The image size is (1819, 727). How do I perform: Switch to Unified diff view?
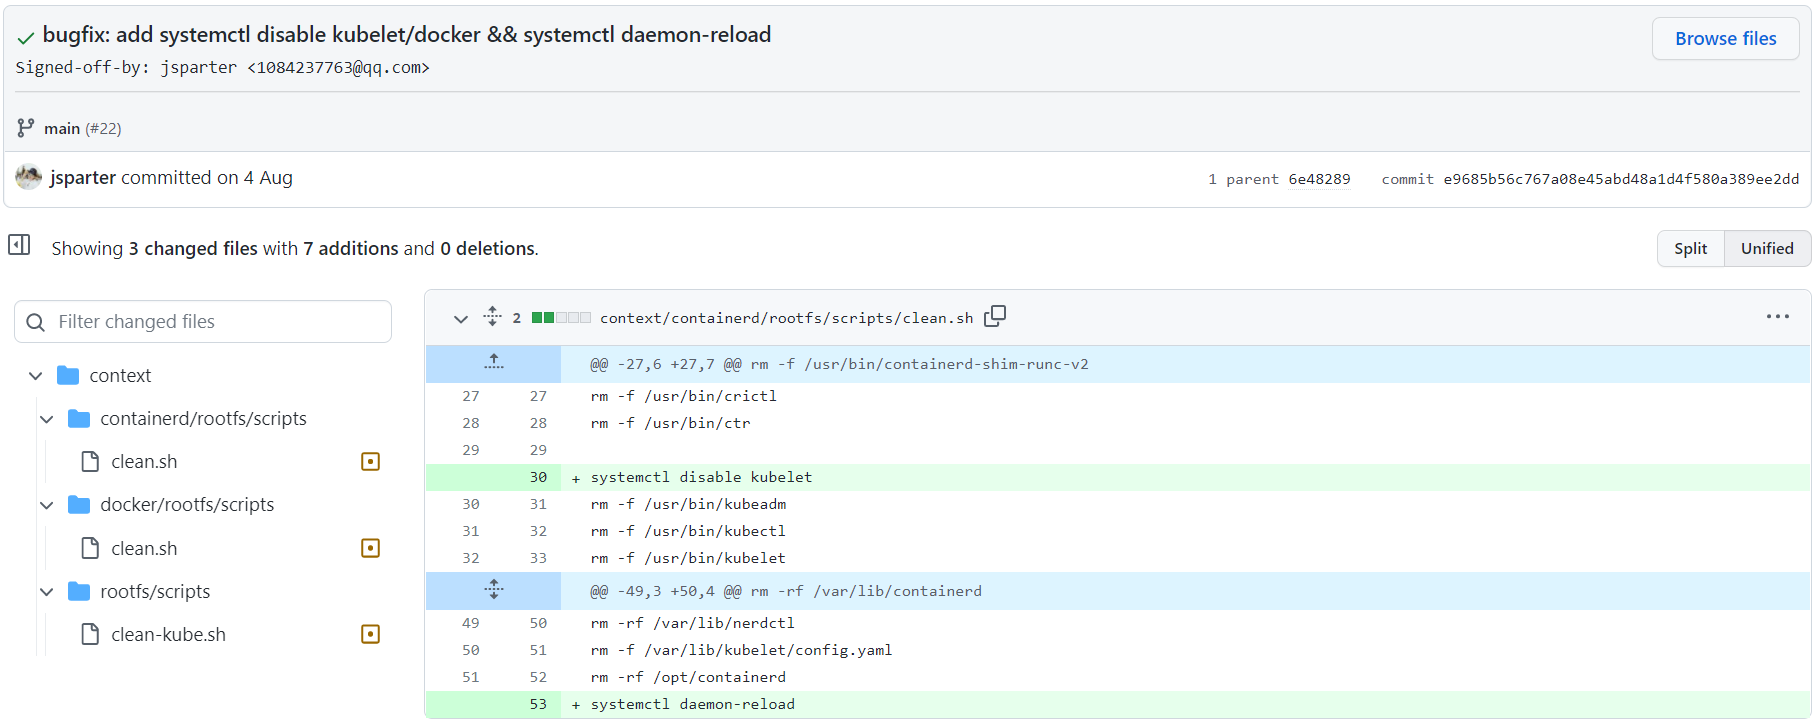(1767, 249)
